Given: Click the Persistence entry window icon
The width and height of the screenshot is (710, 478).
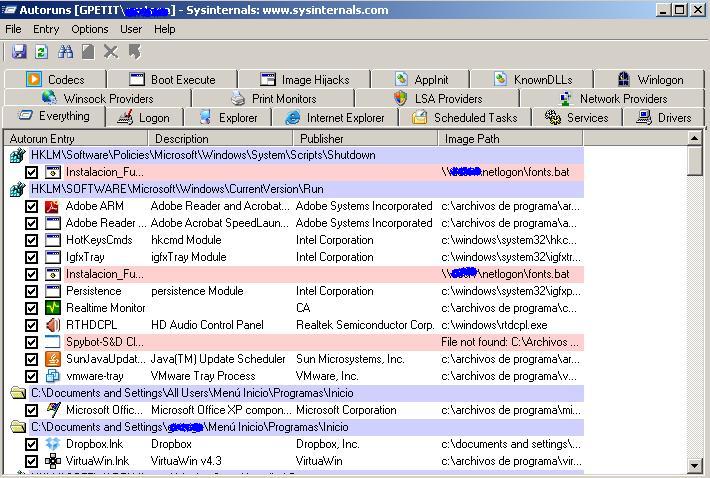Looking at the screenshot, I should pos(53,291).
